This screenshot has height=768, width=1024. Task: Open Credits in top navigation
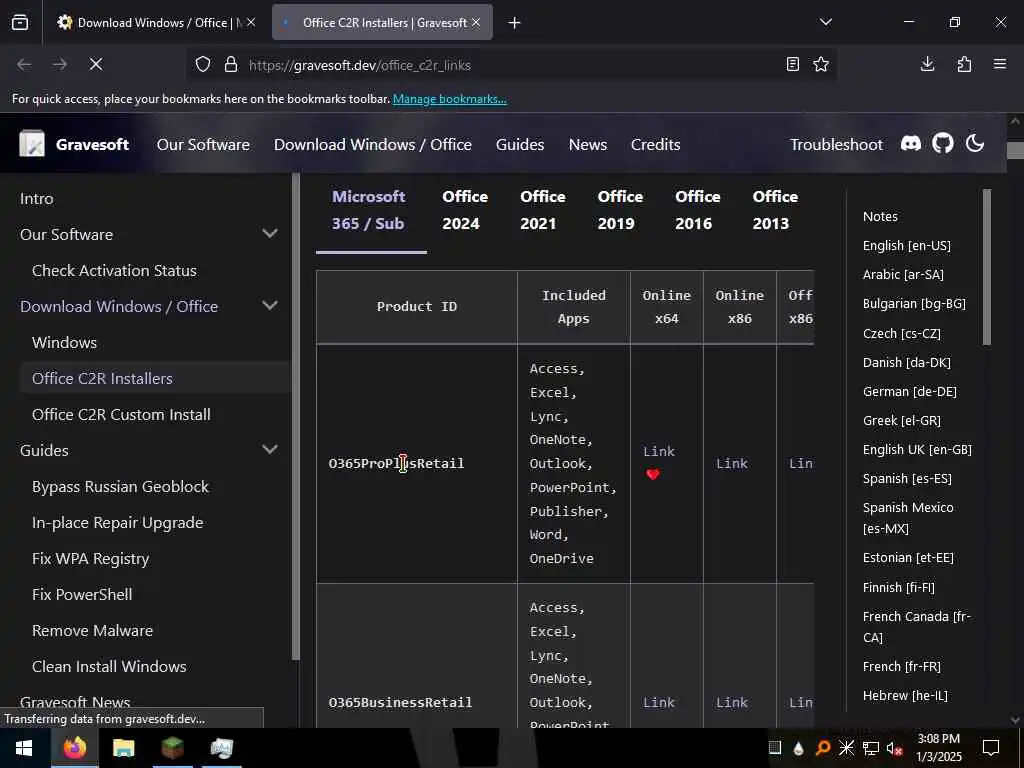[x=656, y=144]
